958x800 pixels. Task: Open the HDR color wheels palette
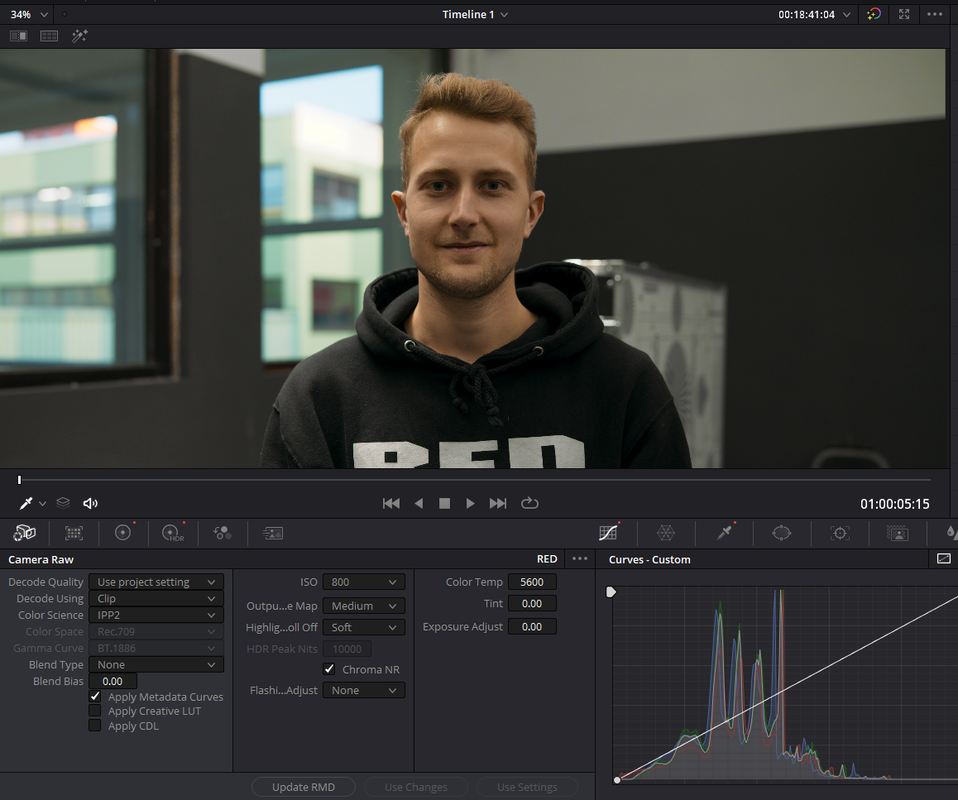click(173, 533)
